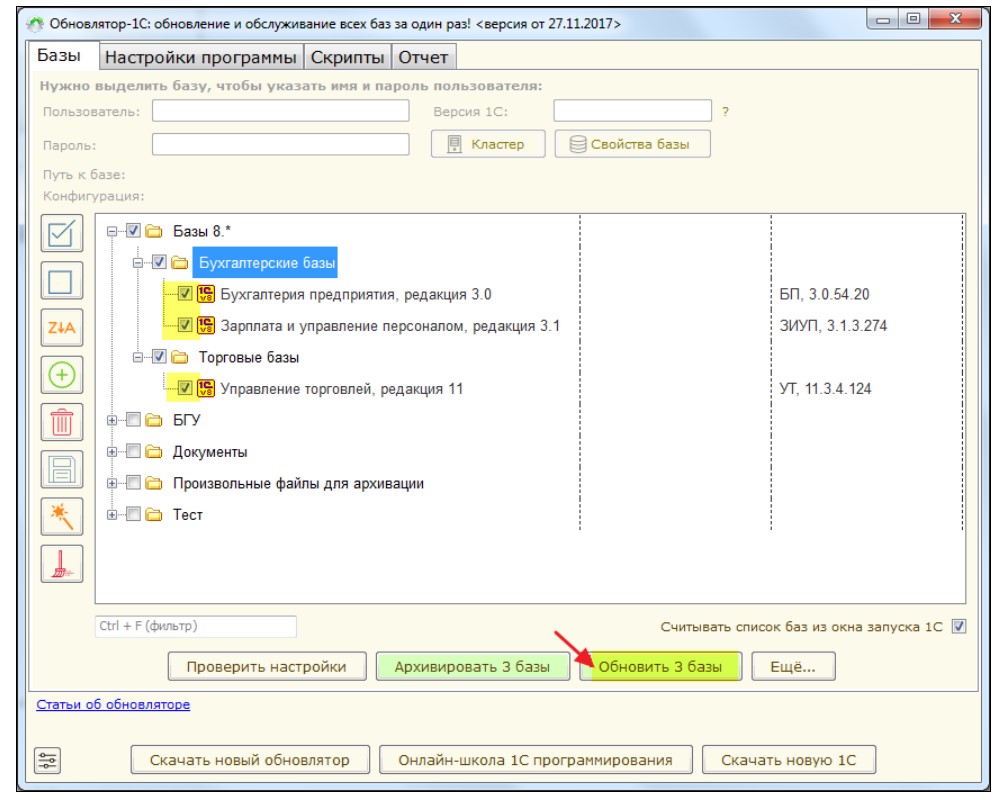Click Онлайн-школа 1С программирования button

536,760
